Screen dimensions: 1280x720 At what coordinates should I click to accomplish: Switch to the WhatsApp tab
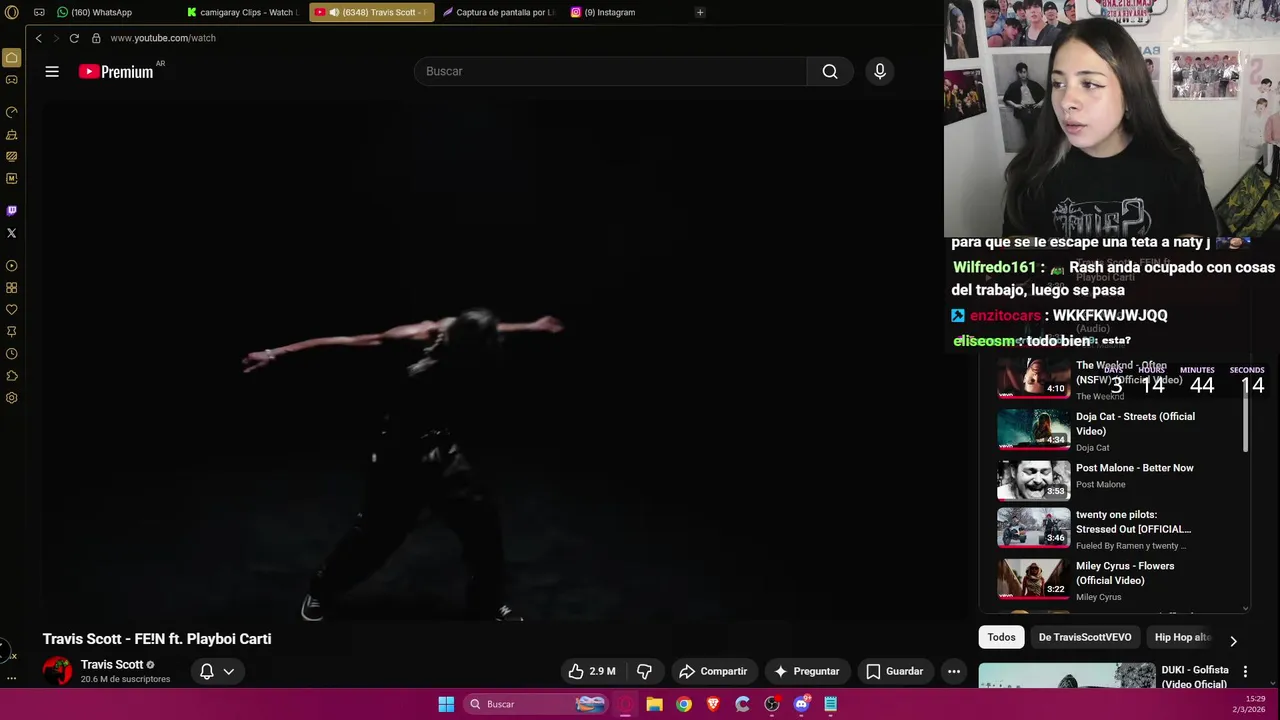[95, 12]
